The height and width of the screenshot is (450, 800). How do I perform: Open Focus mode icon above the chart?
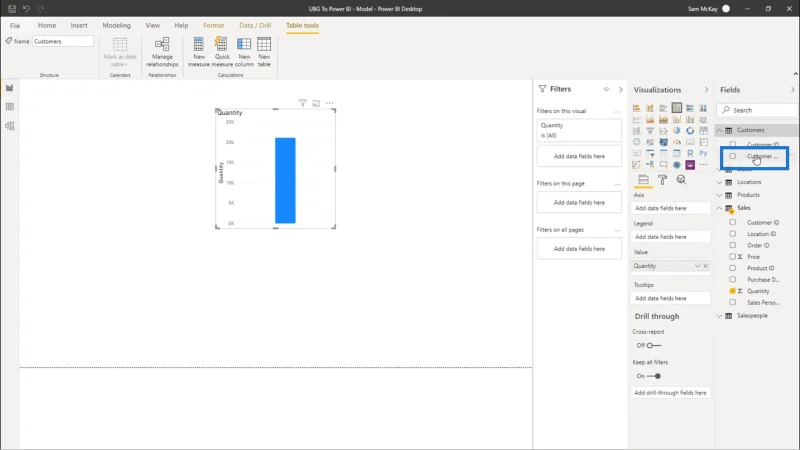pyautogui.click(x=316, y=103)
